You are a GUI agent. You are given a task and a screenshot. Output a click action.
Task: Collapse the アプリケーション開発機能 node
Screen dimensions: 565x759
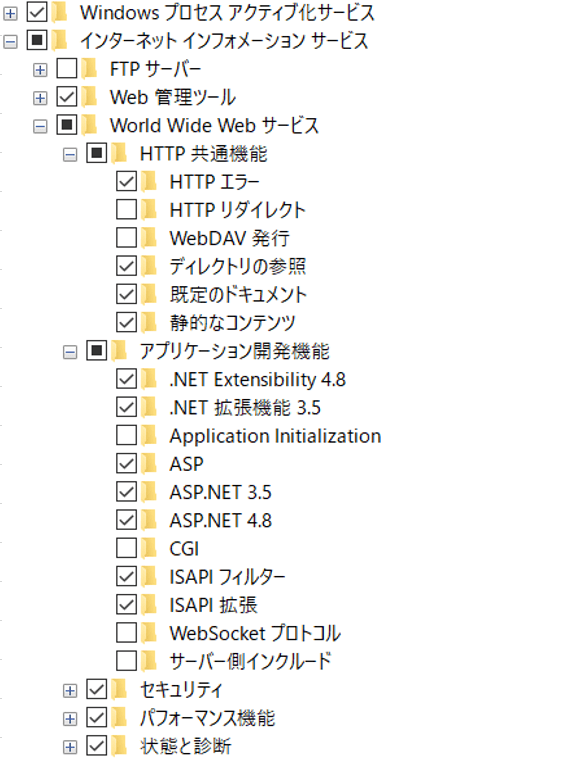coord(70,352)
